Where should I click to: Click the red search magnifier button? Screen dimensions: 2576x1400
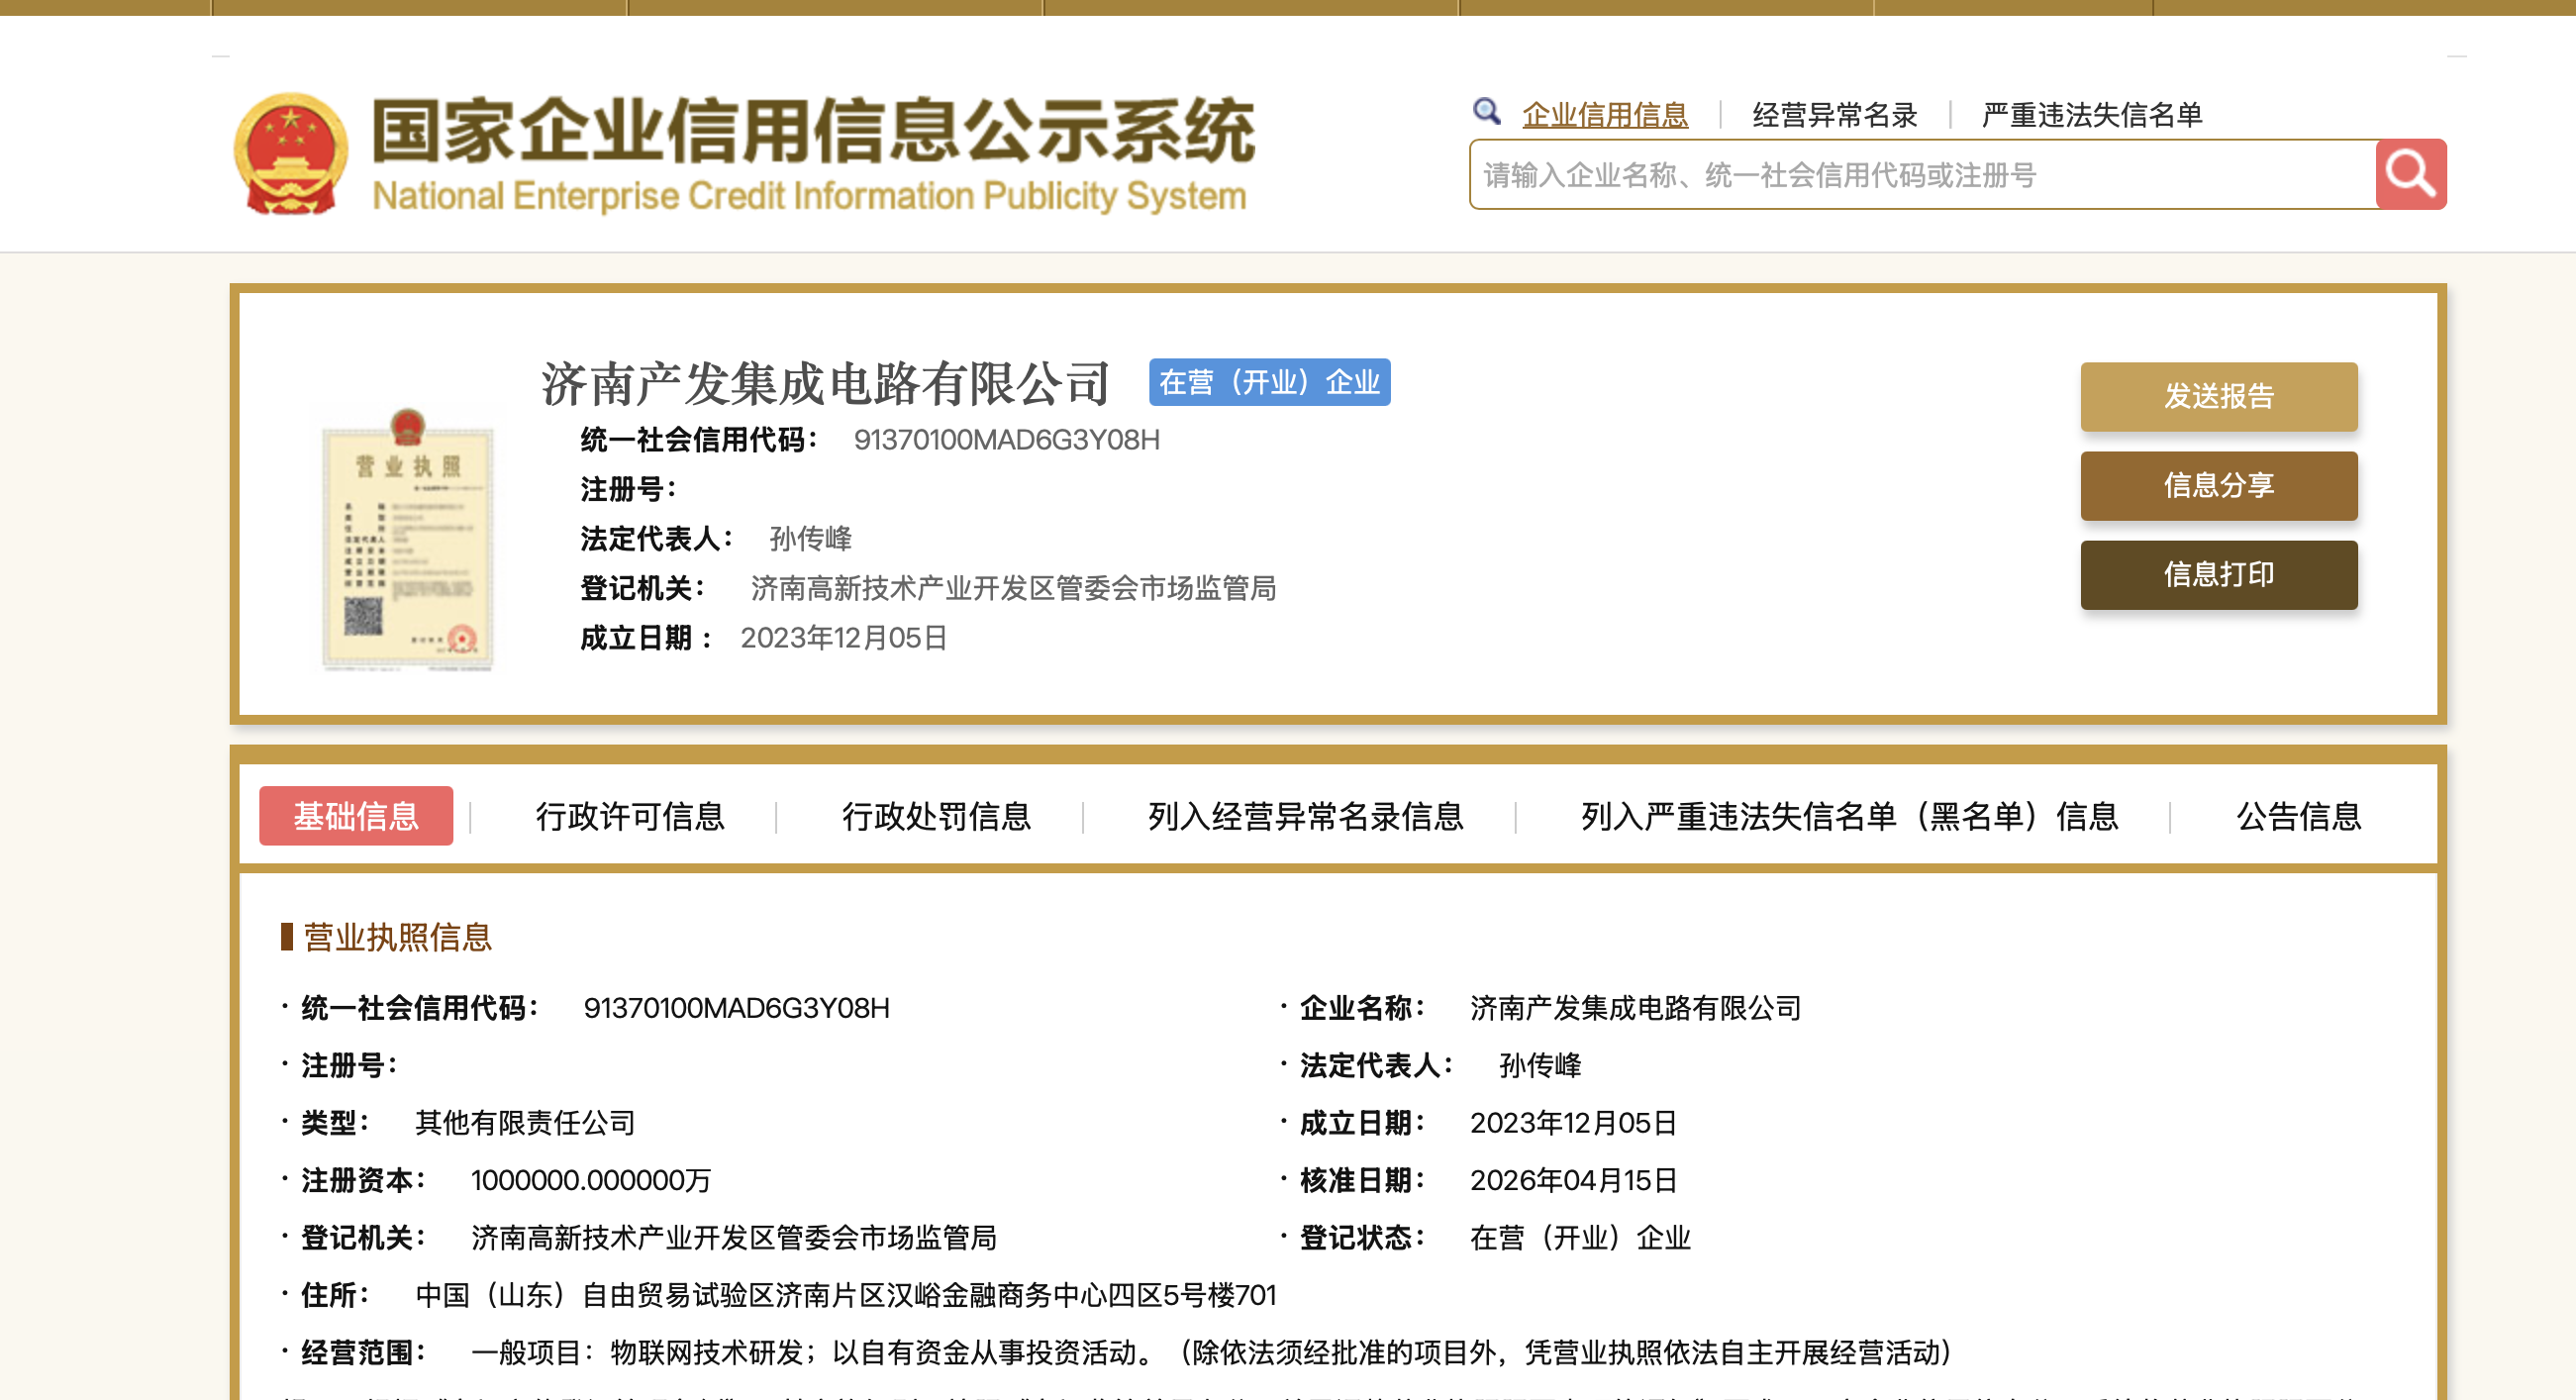pos(2410,174)
